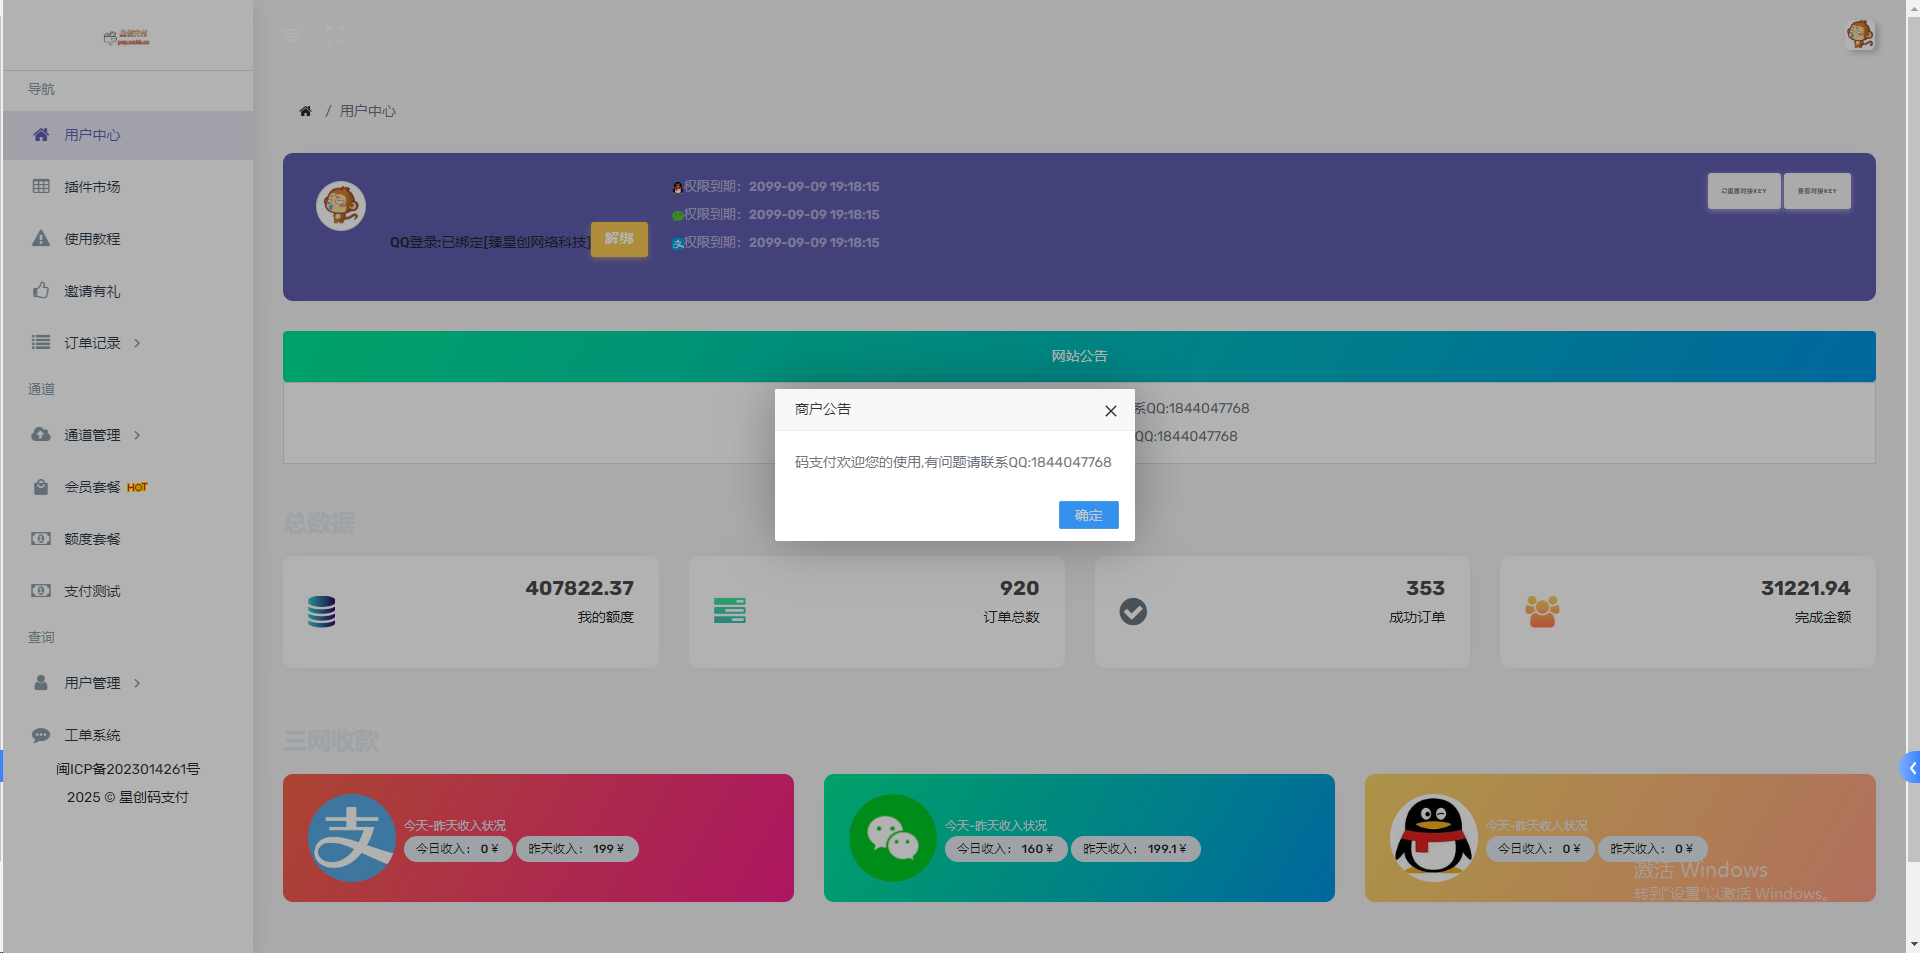Click the WeChat Pay green icon
1920x953 pixels.
pos(892,838)
